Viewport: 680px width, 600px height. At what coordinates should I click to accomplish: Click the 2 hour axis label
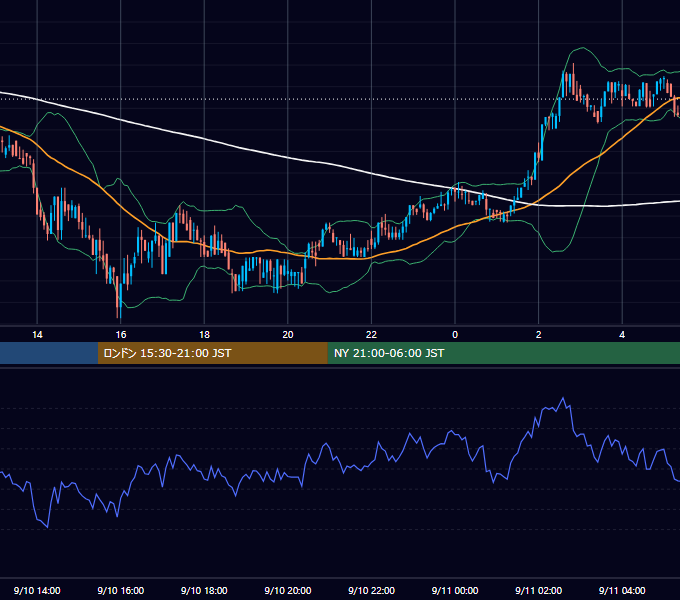coord(539,335)
